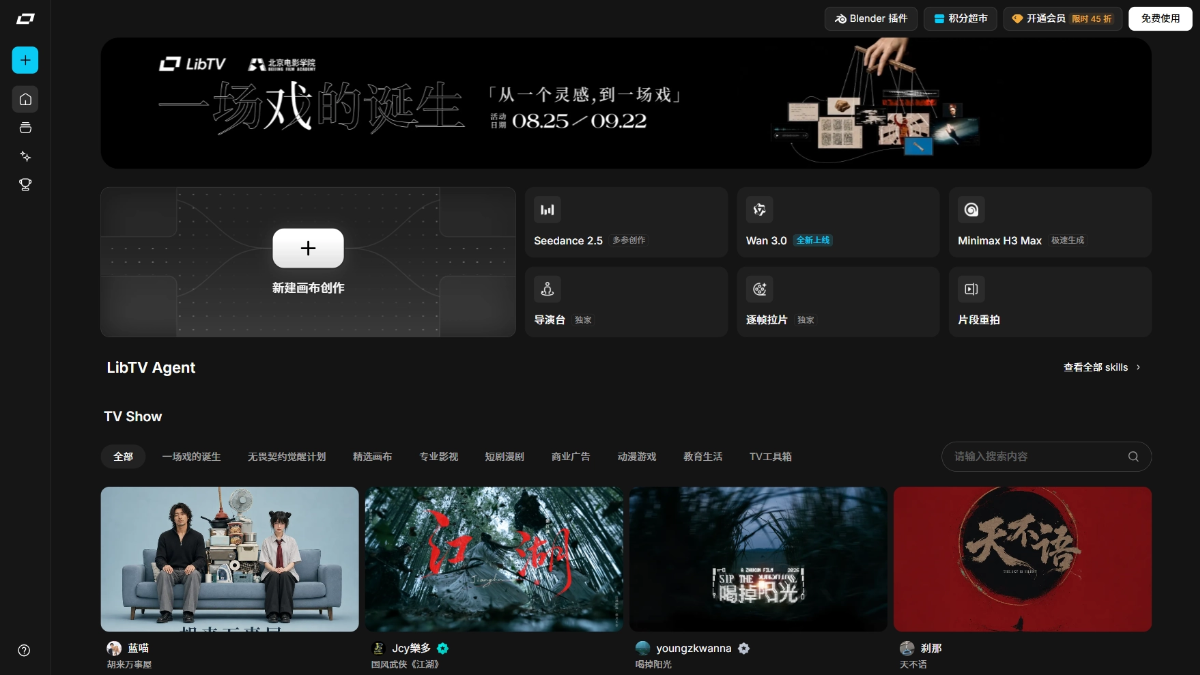The image size is (1200, 675).
Task: Click author name youngzkwanna
Action: (694, 648)
